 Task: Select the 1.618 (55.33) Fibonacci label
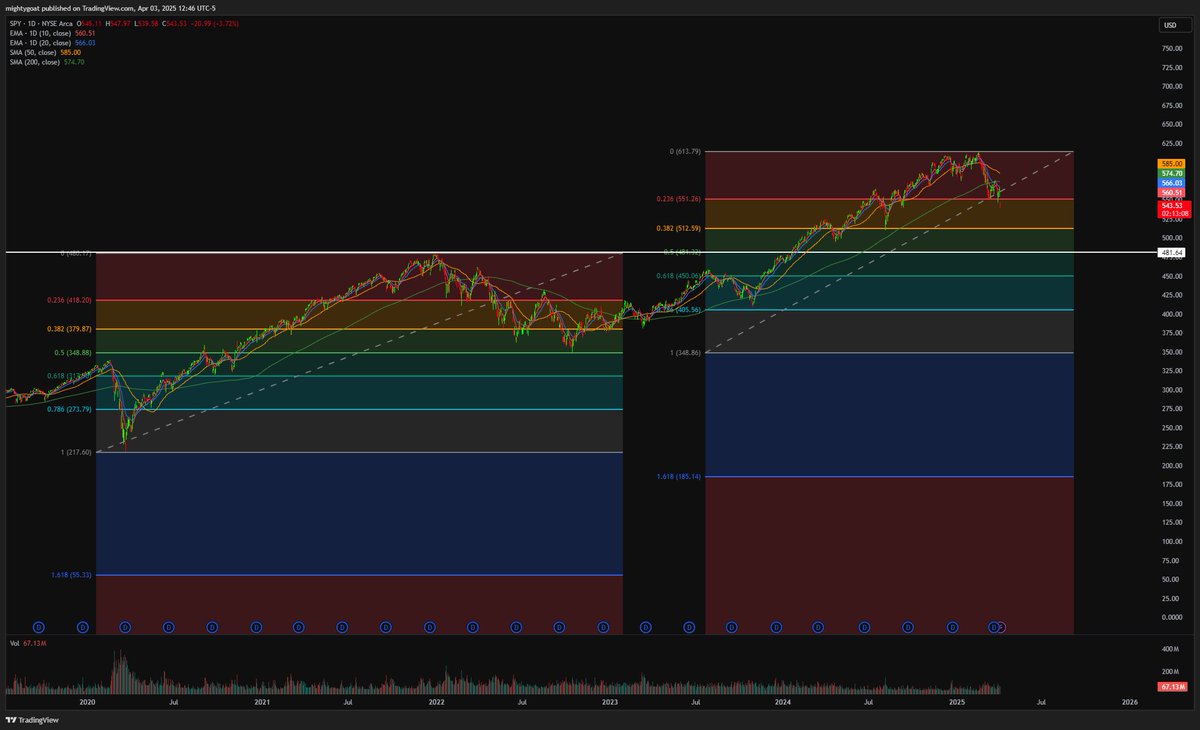tap(71, 575)
